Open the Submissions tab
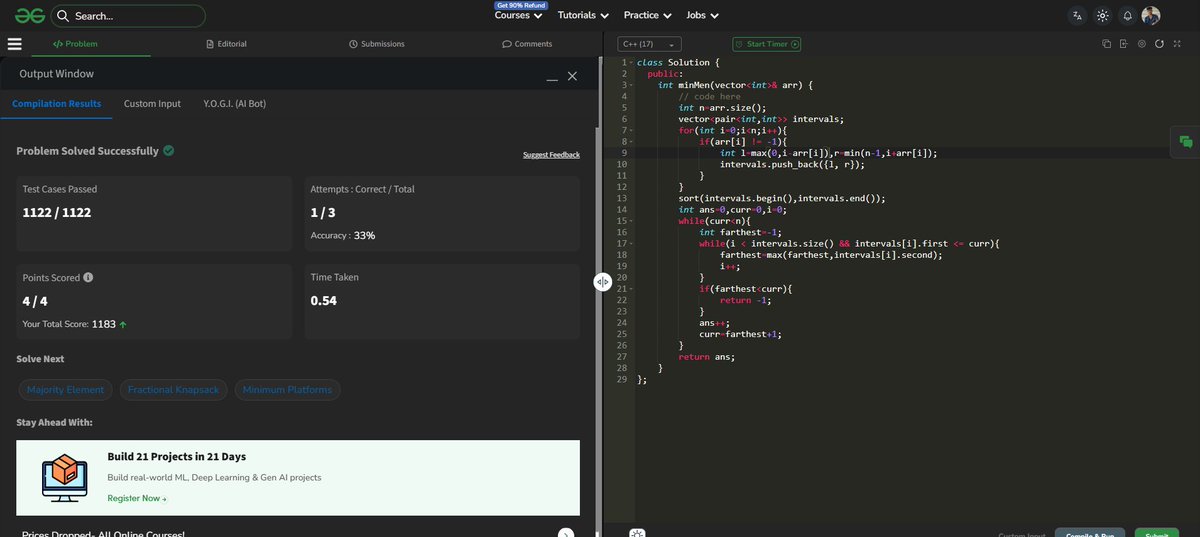 [x=377, y=44]
